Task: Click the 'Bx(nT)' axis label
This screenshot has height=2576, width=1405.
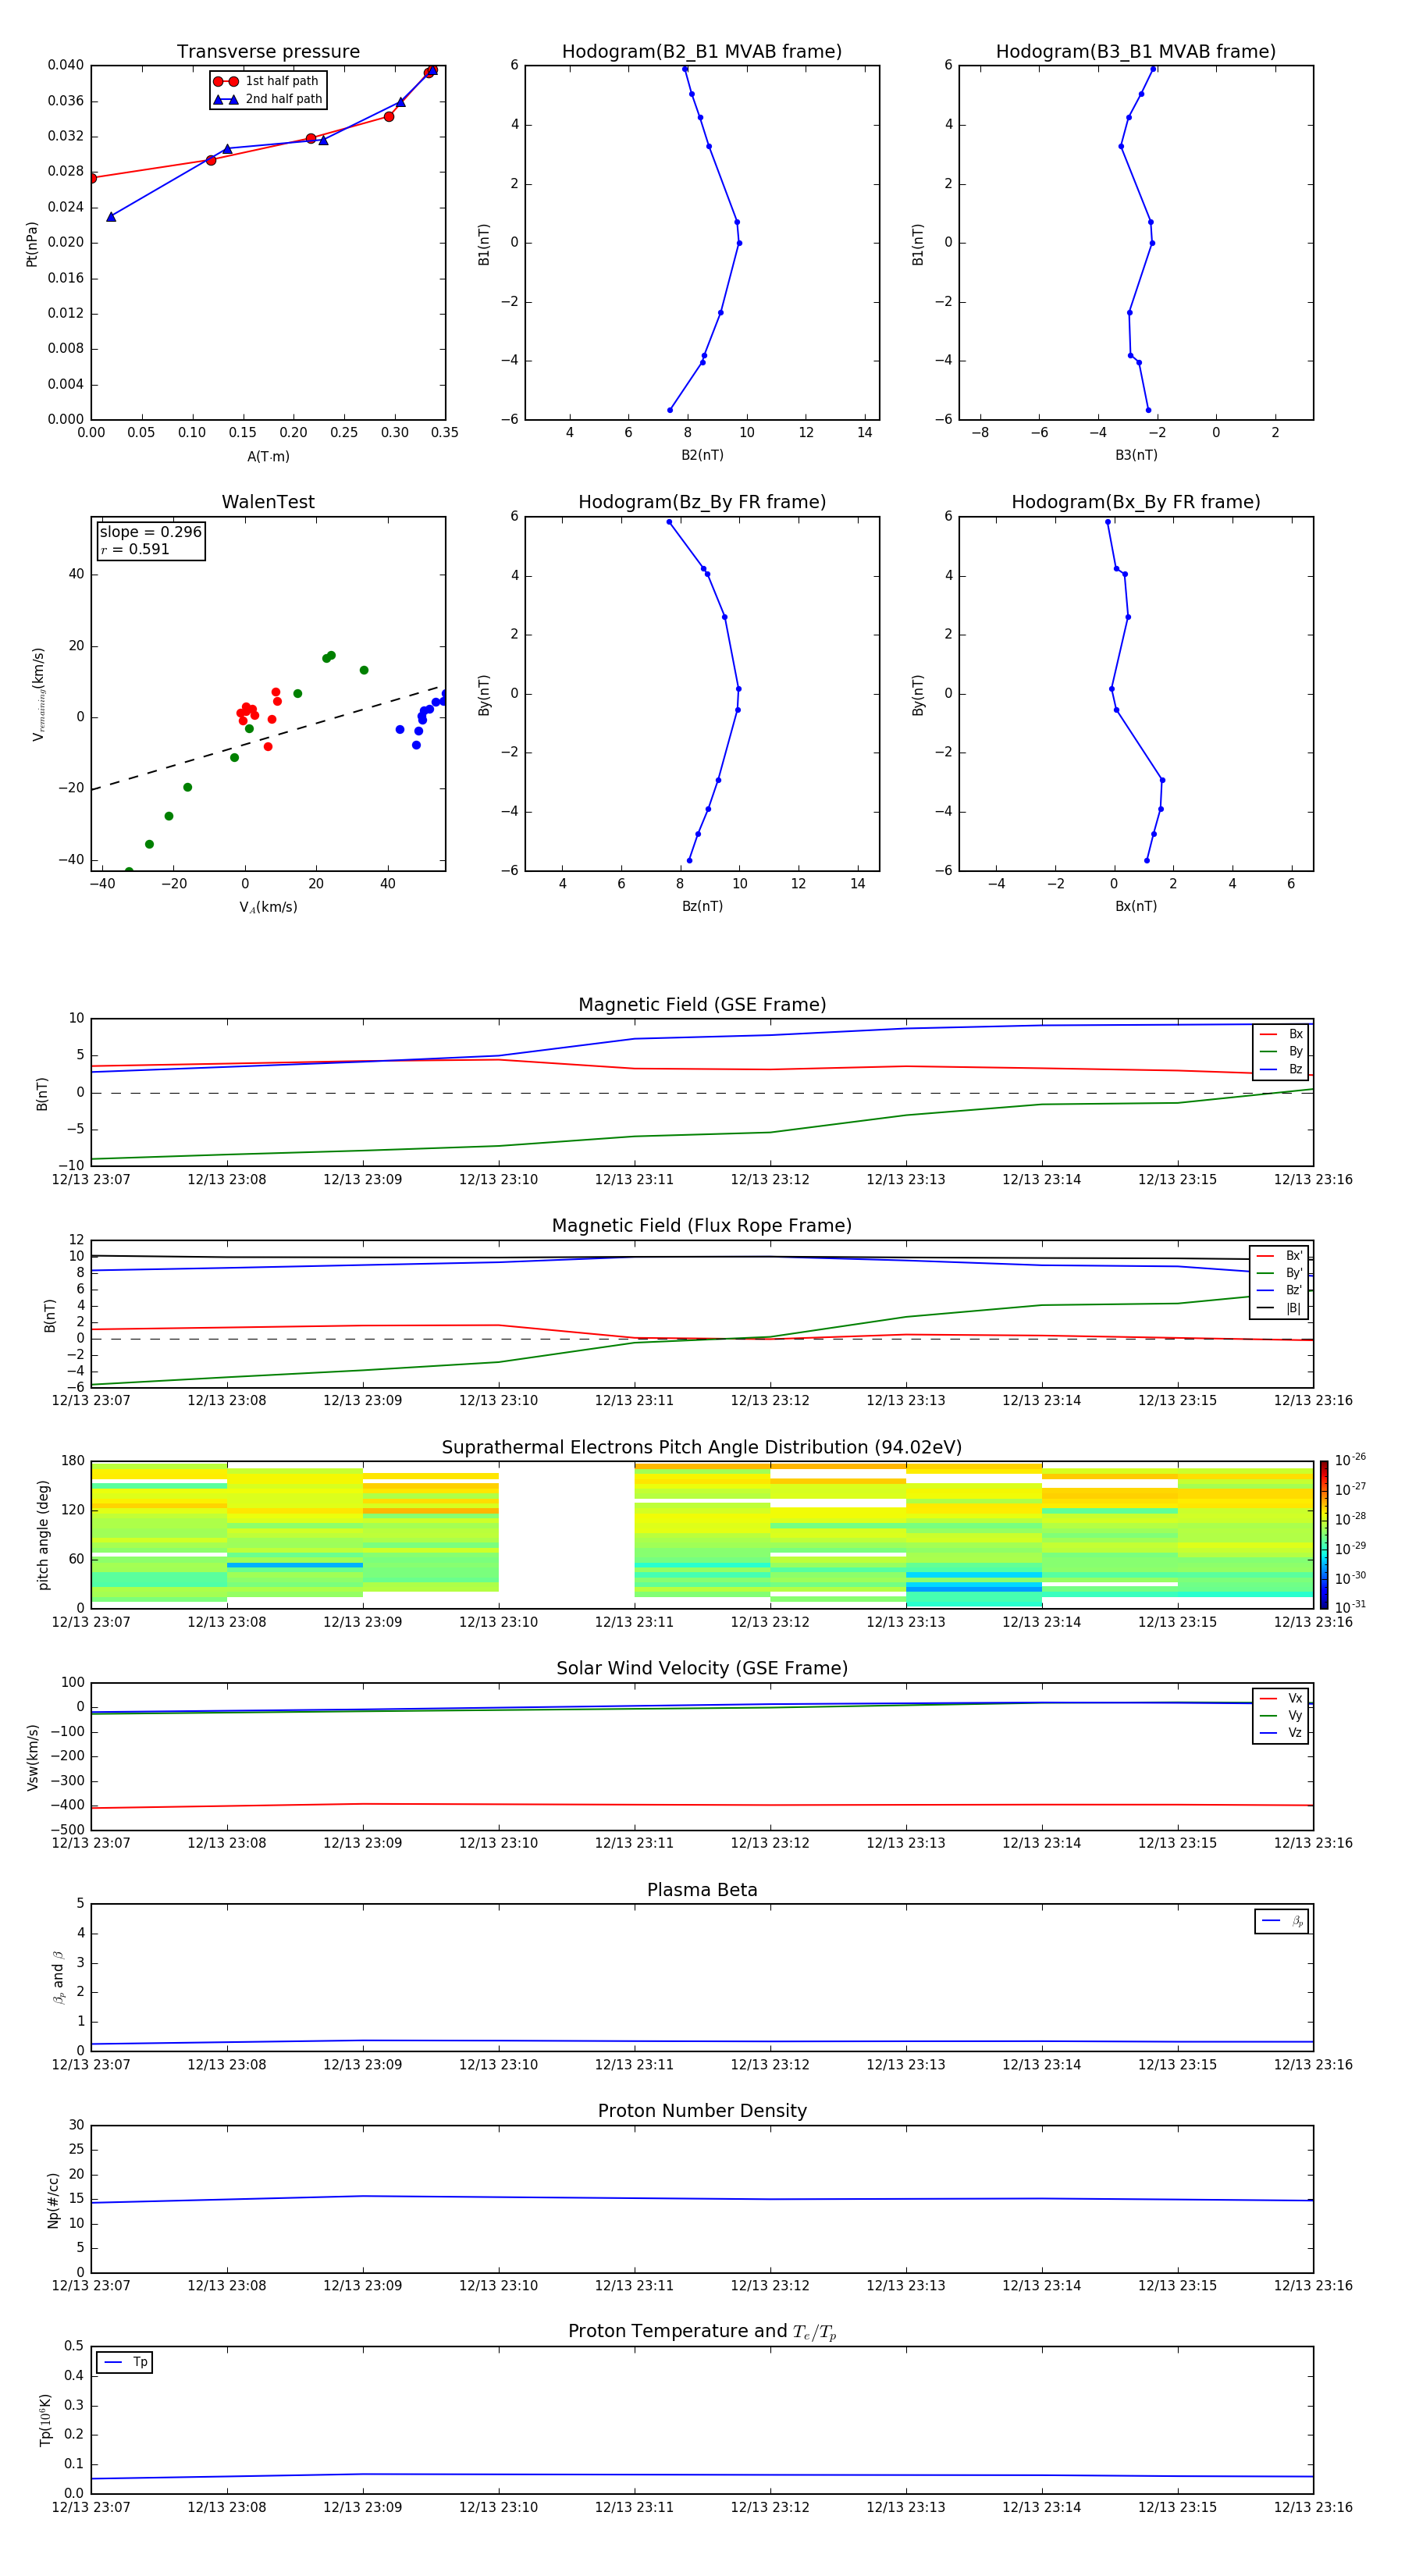Action: coord(1136,906)
